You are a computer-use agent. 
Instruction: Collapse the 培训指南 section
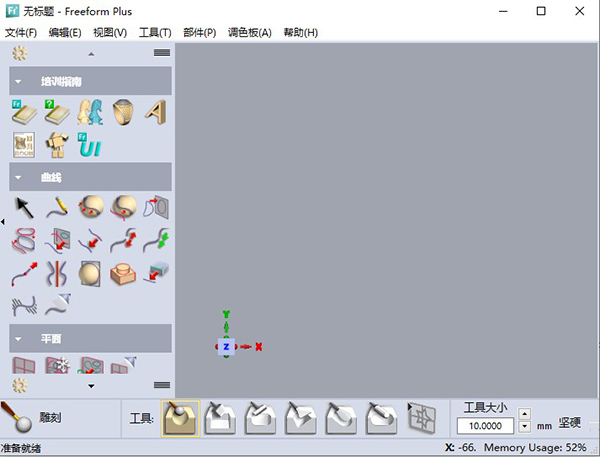(x=18, y=82)
